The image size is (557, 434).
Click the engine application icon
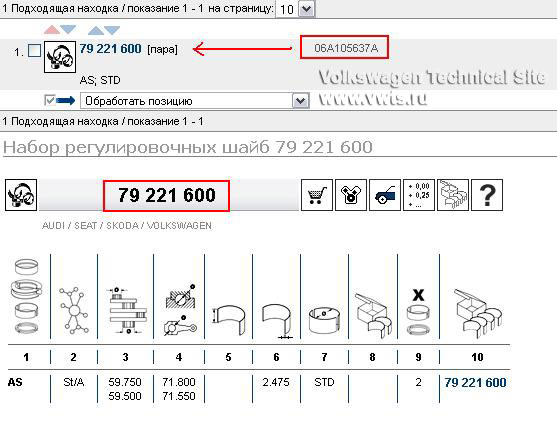(x=351, y=195)
